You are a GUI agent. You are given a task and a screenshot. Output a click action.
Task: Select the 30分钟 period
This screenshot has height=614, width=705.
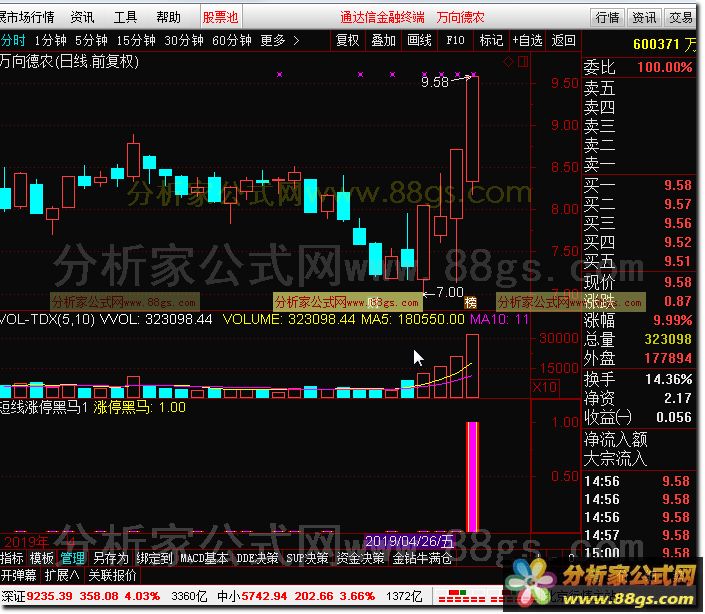183,40
